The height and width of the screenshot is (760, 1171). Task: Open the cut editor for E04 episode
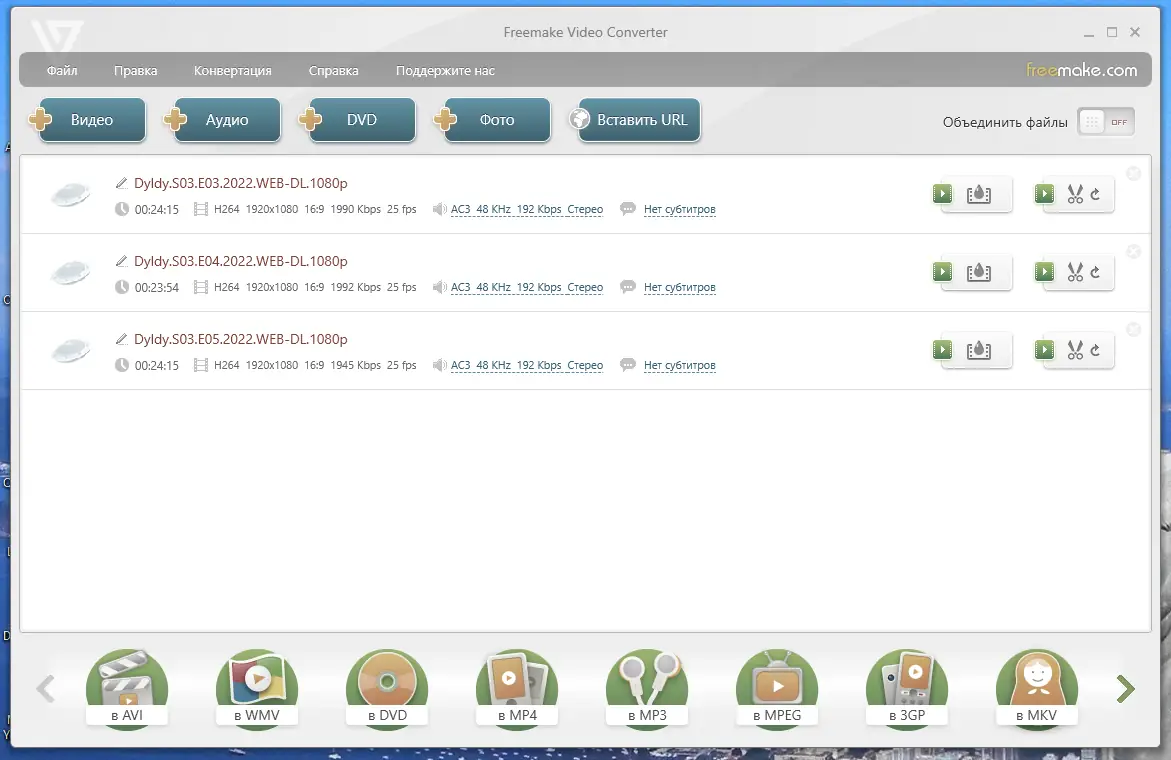[x=1075, y=272]
